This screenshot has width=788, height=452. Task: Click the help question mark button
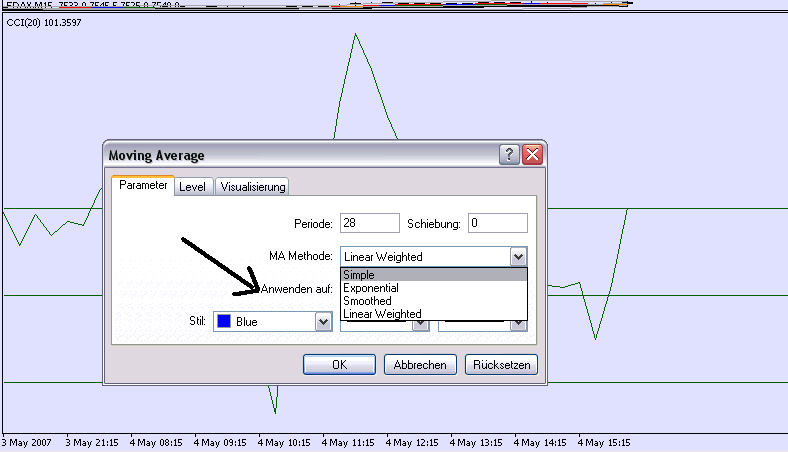point(509,154)
